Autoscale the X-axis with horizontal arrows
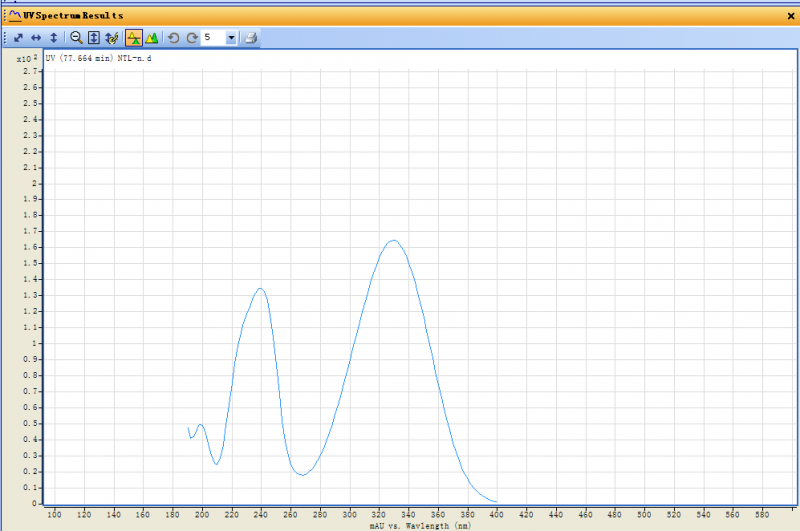This screenshot has width=800, height=531. coord(36,38)
